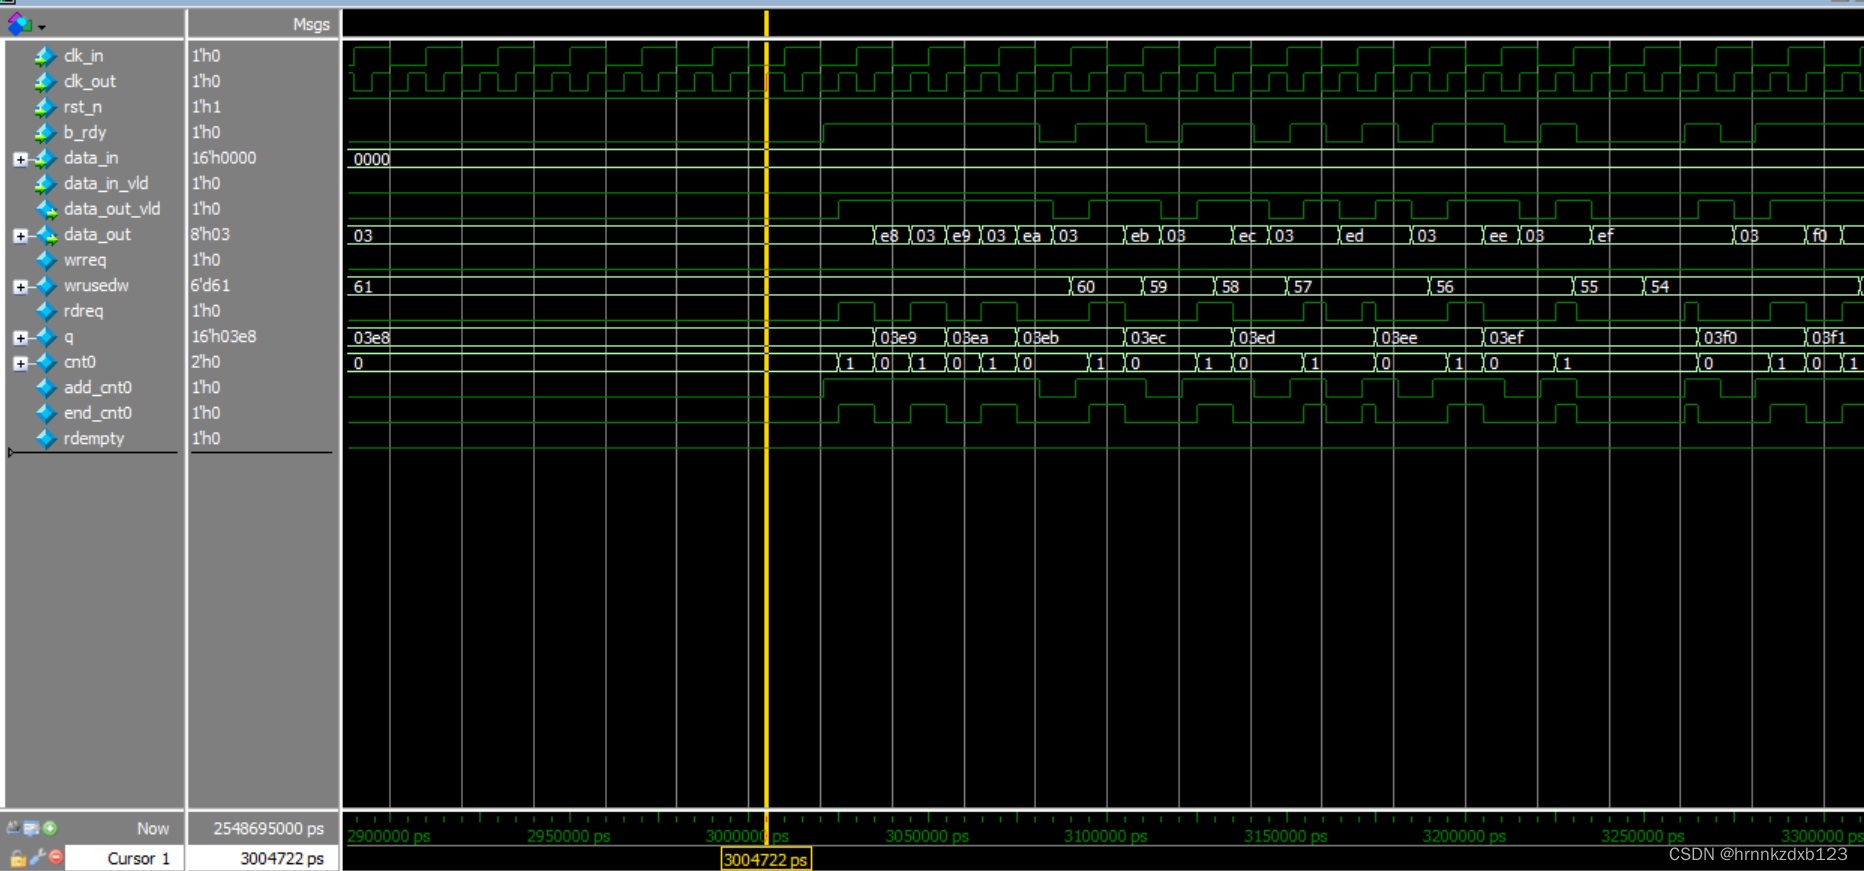This screenshot has width=1864, height=871.
Task: Expand the data_in bus
Action: point(20,159)
